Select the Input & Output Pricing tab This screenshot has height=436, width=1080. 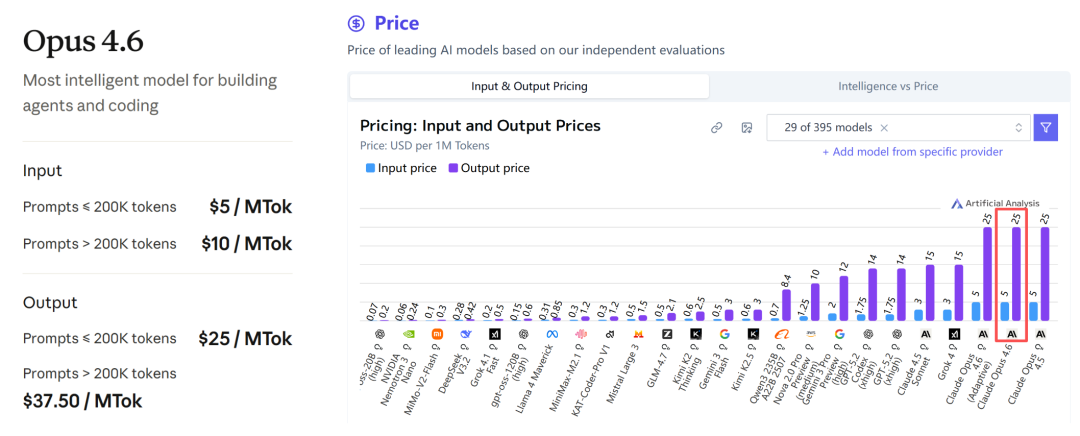click(x=529, y=86)
